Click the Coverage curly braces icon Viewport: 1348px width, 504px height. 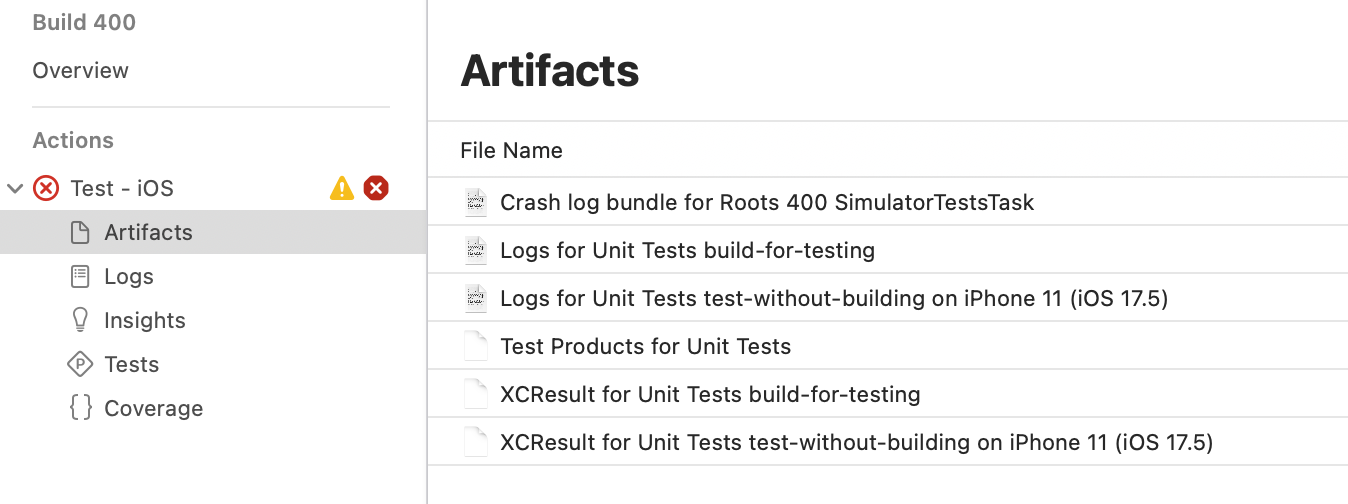point(80,408)
